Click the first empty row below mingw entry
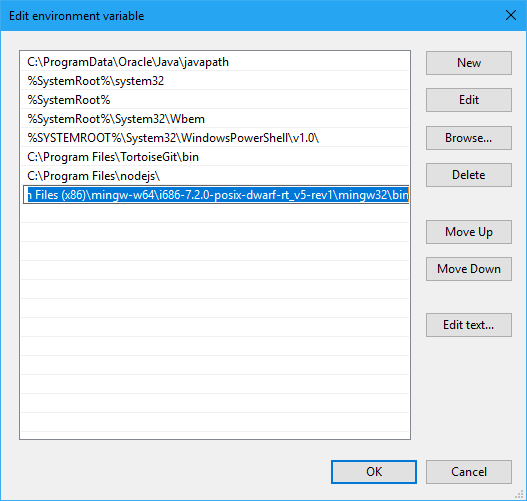The height and width of the screenshot is (501, 527). 215,213
